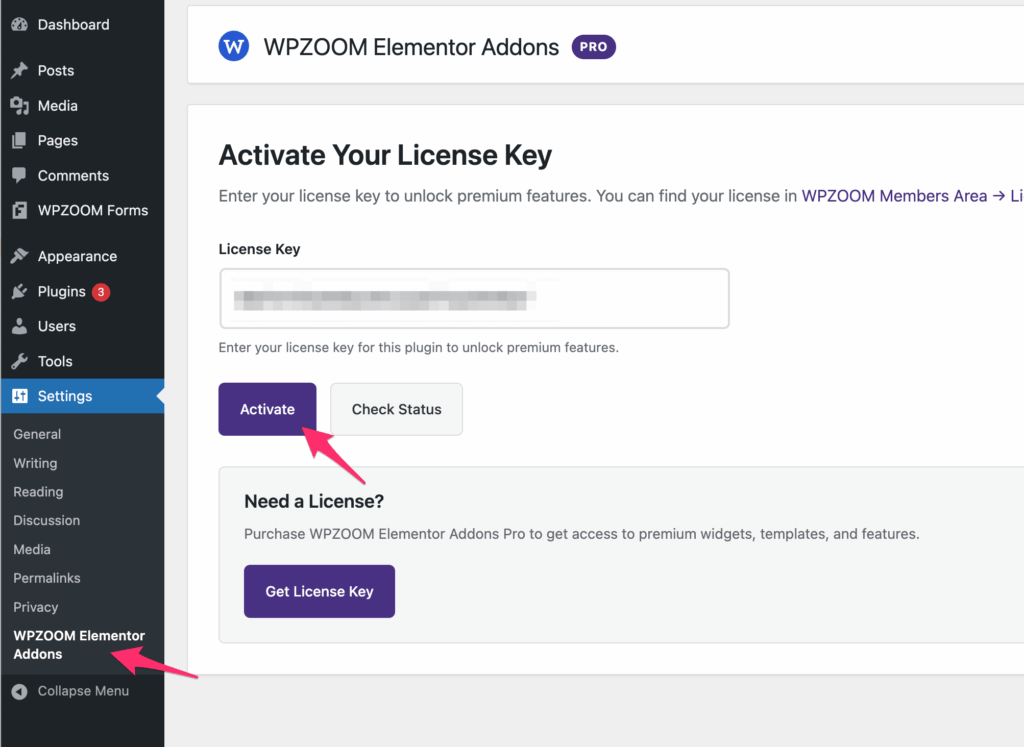Click the WPZOOM round W logo
Image resolution: width=1024 pixels, height=747 pixels.
click(234, 46)
